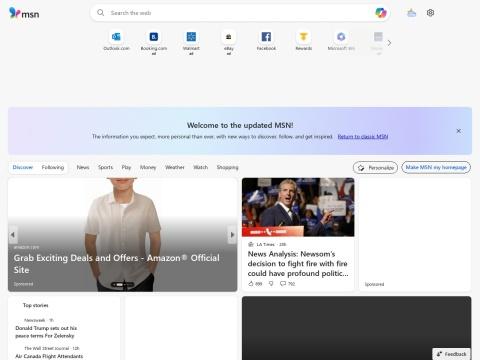Like the Newsom article thumbs up
480x360 pixels.
pos(255,284)
